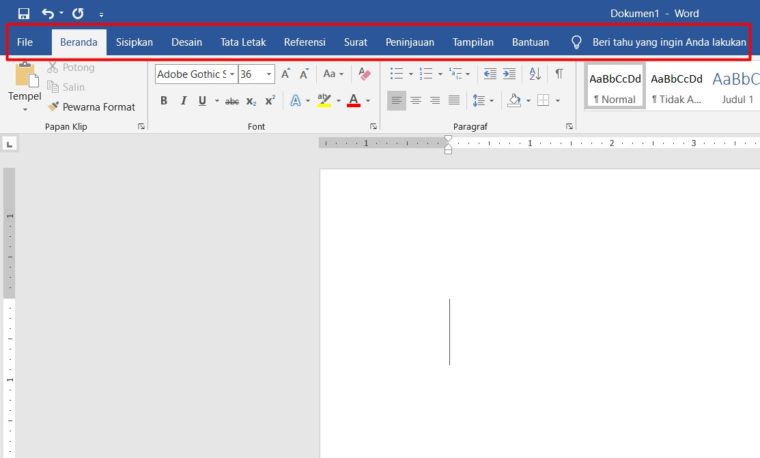
Task: Open font color dropdown arrow
Action: [368, 100]
